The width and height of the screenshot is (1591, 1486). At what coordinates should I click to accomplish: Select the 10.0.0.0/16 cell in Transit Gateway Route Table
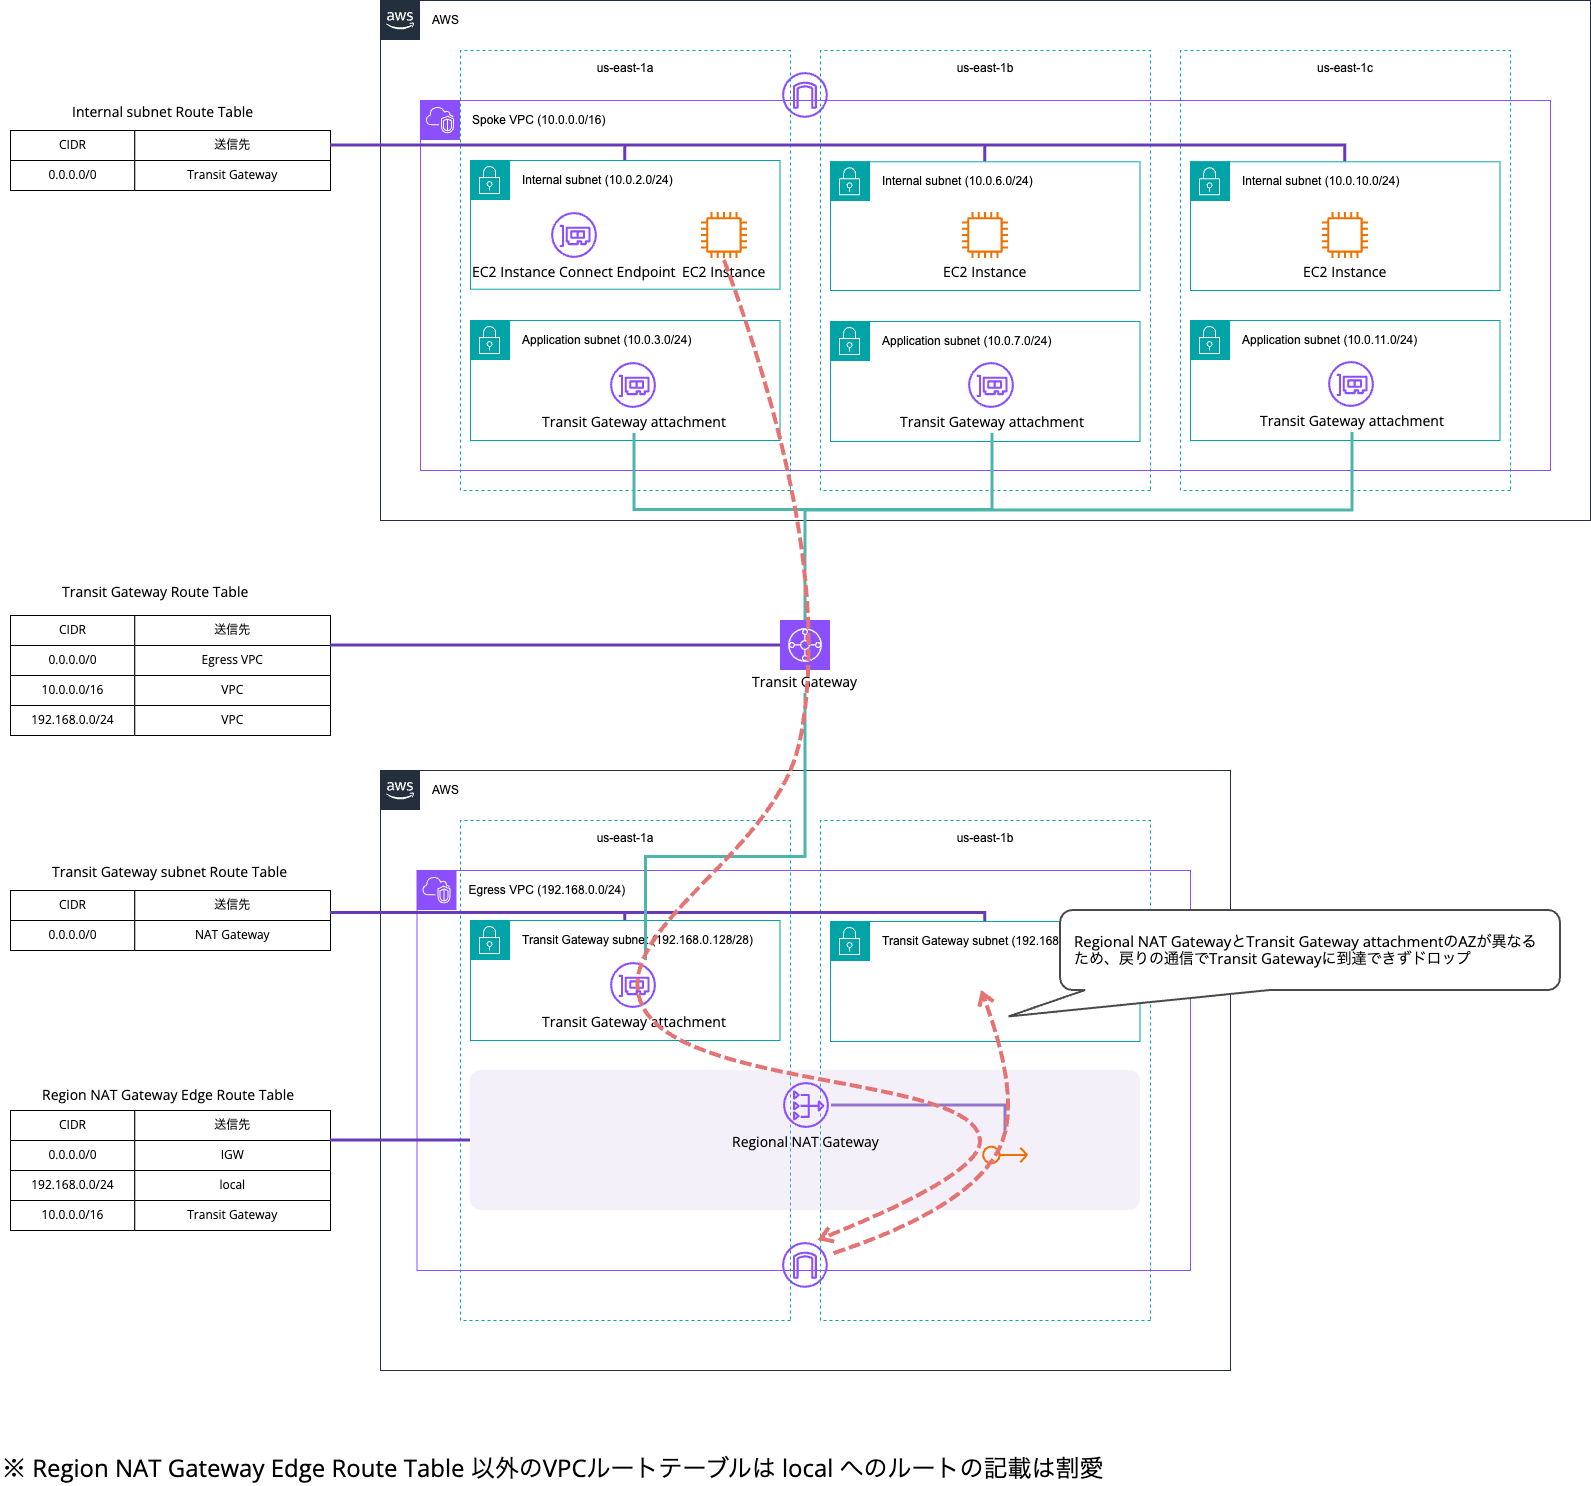point(72,690)
